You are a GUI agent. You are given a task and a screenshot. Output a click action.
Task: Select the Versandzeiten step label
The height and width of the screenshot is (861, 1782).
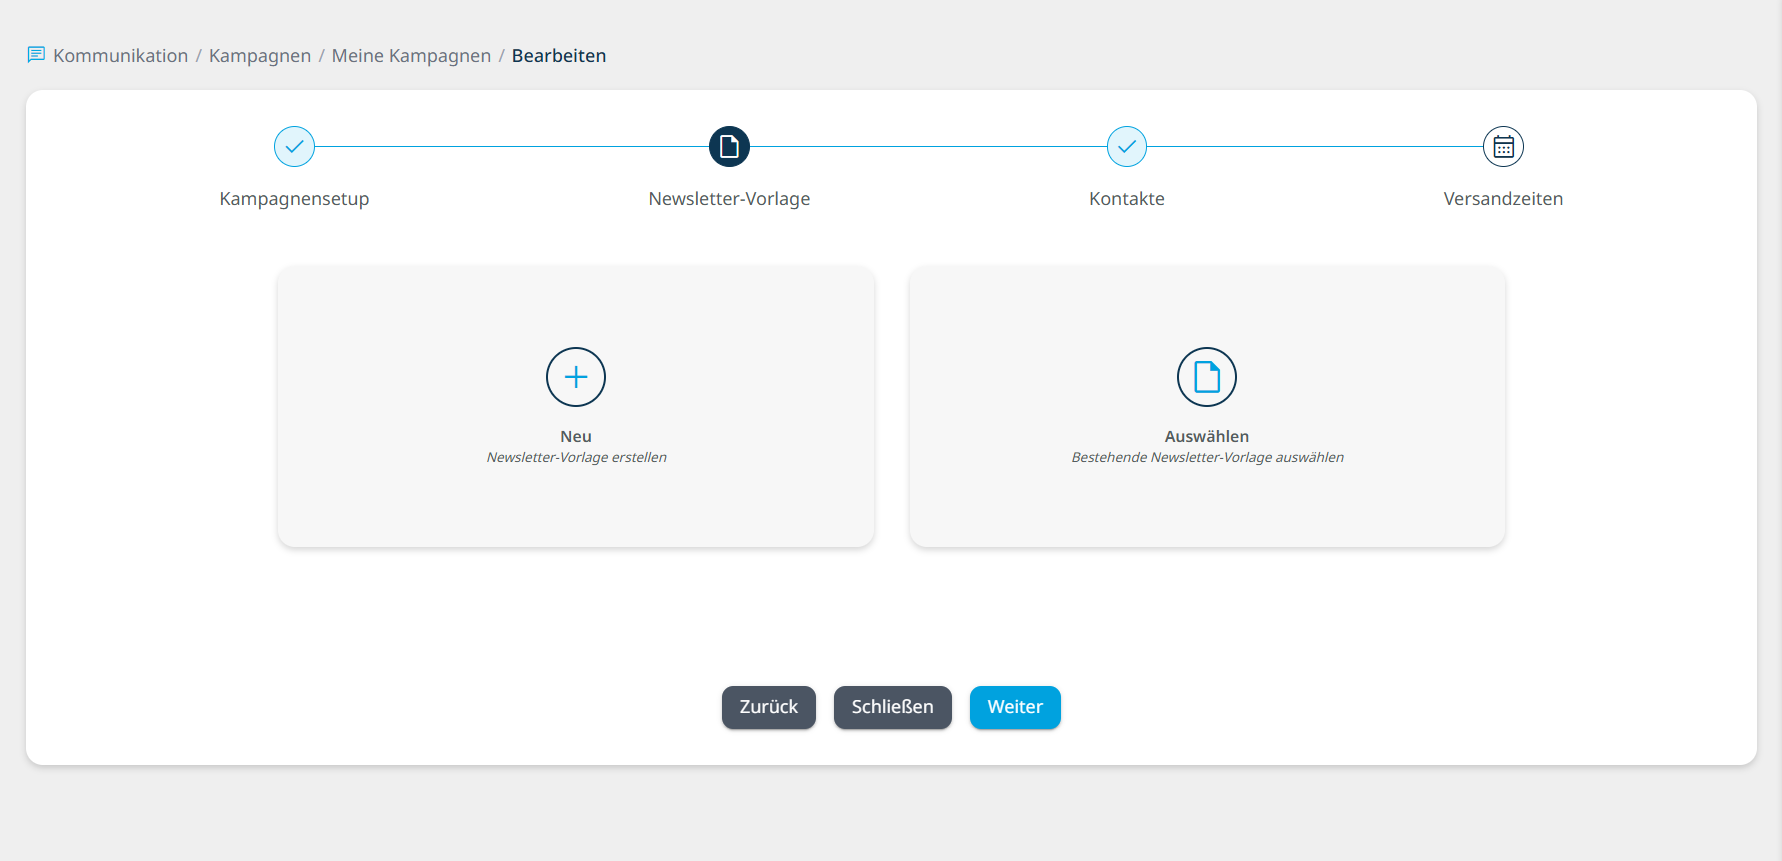coord(1503,199)
